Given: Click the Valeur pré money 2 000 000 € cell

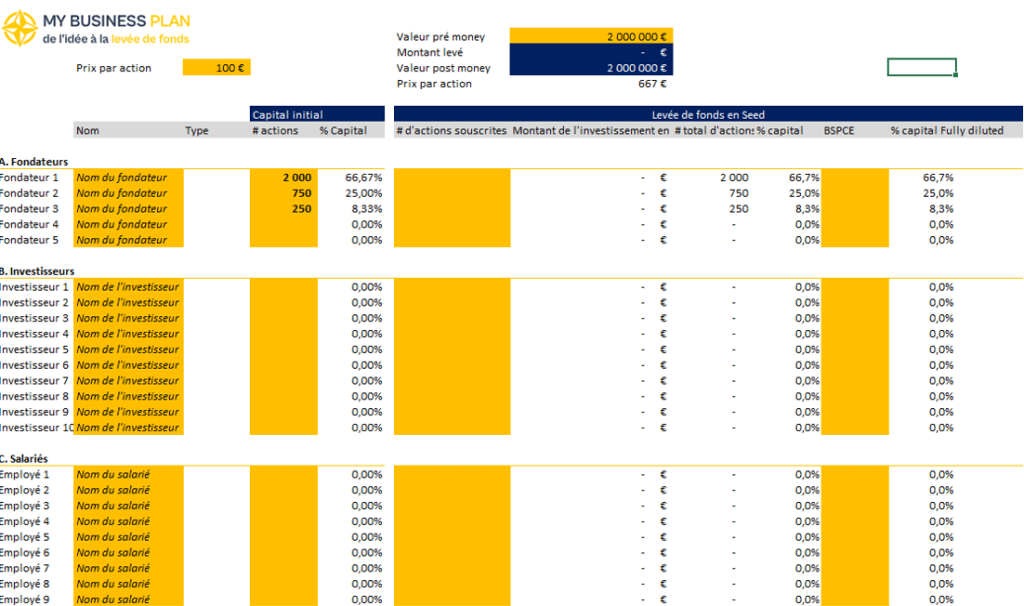Looking at the screenshot, I should [591, 36].
